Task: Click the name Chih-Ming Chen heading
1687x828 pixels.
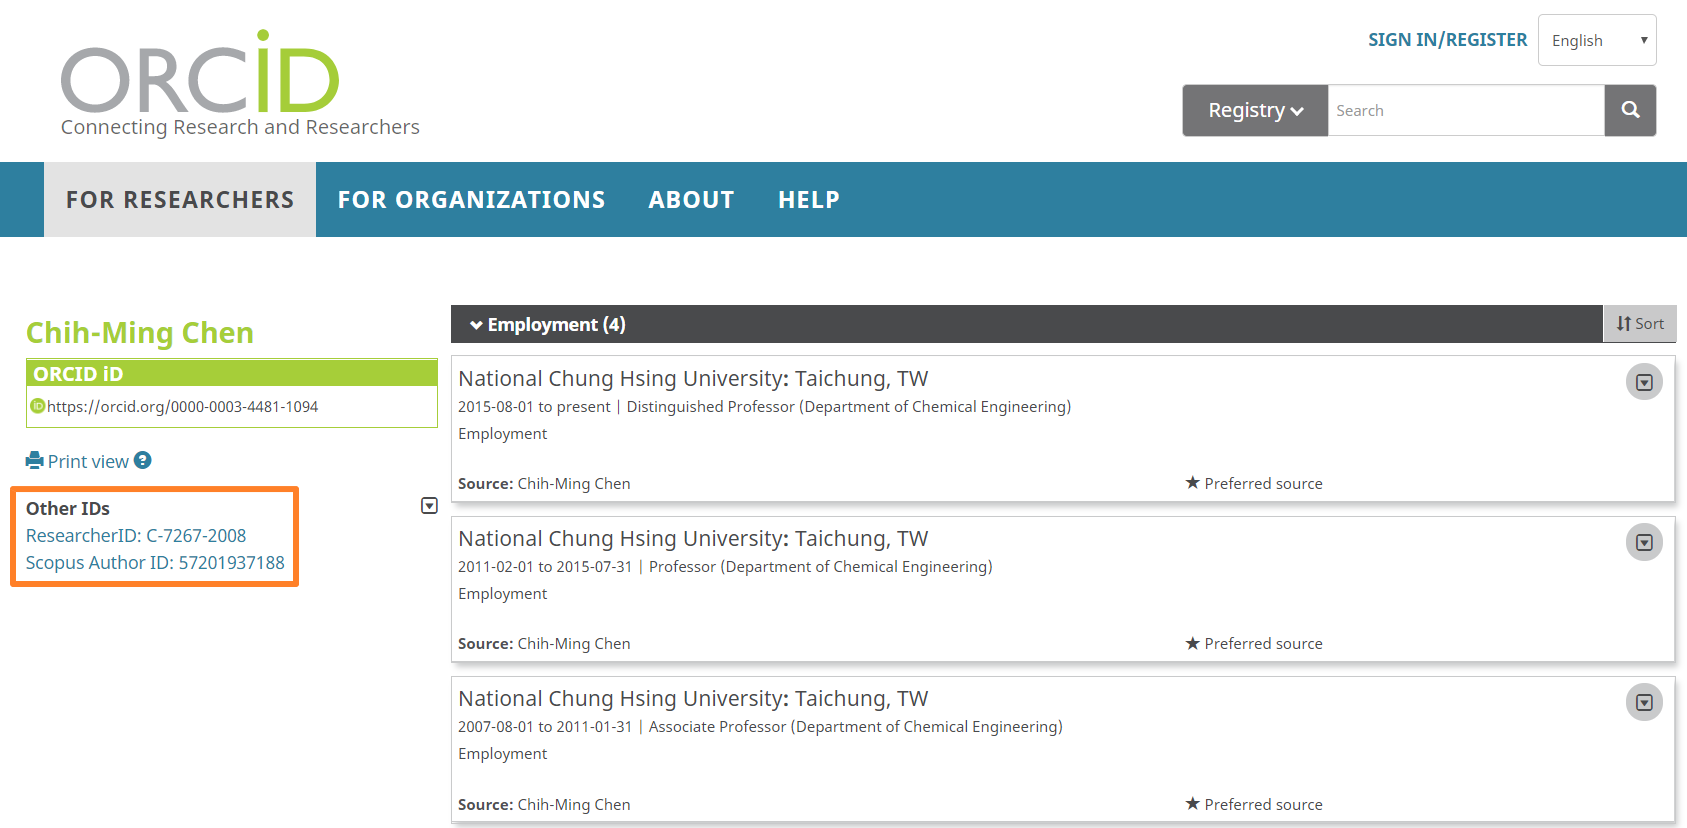Action: tap(140, 333)
